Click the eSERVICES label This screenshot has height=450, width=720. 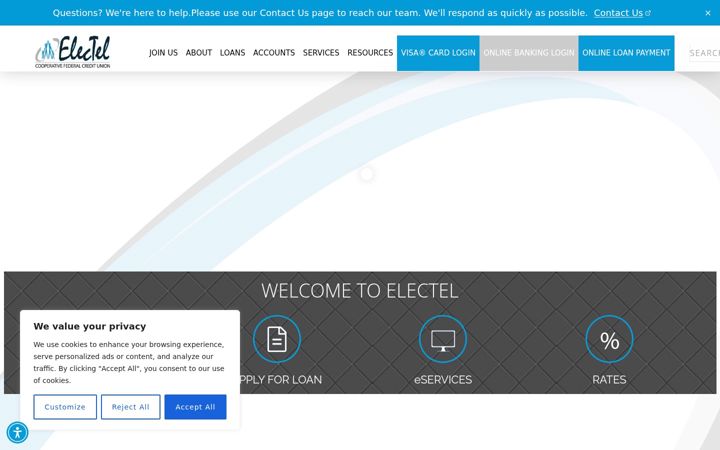pos(443,380)
